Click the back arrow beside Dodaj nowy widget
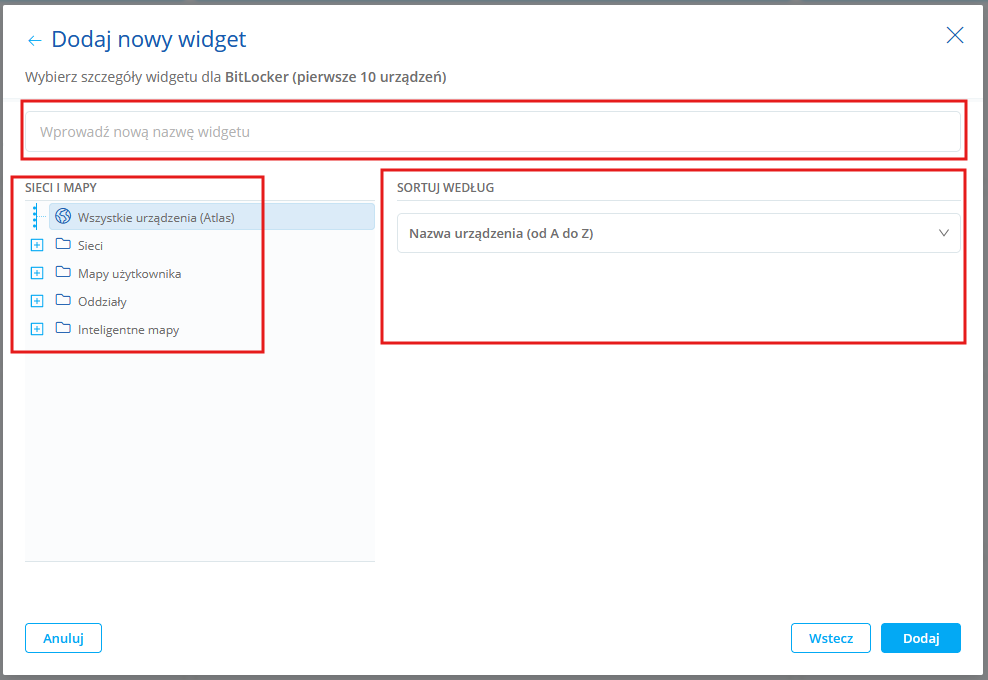This screenshot has height=680, width=988. click(35, 41)
